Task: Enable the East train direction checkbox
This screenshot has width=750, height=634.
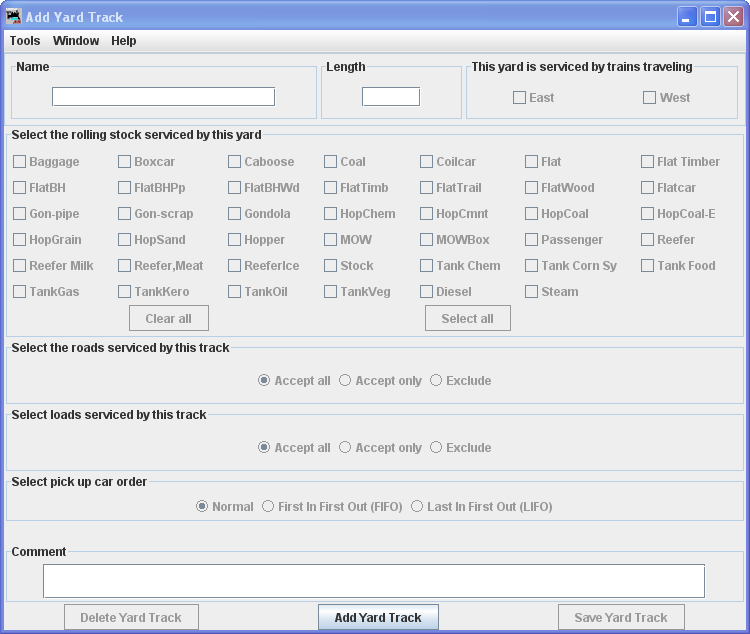Action: tap(520, 98)
